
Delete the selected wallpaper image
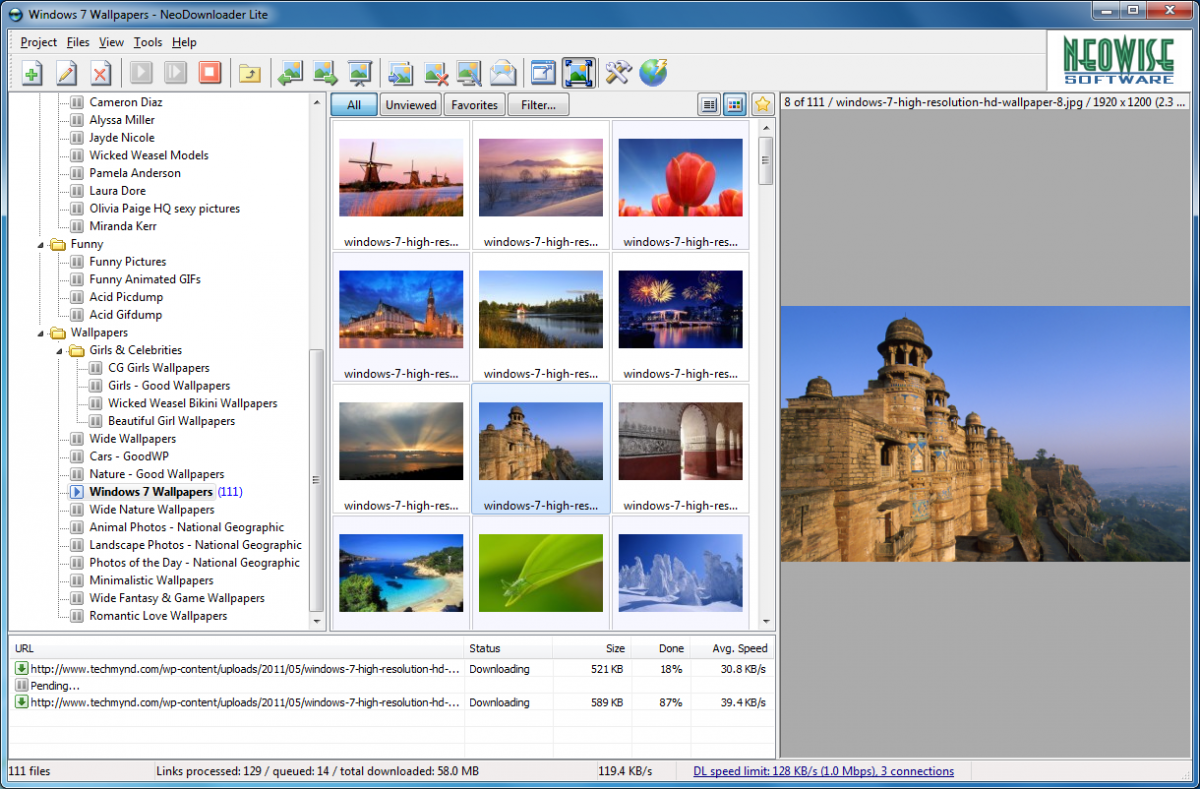[x=433, y=72]
